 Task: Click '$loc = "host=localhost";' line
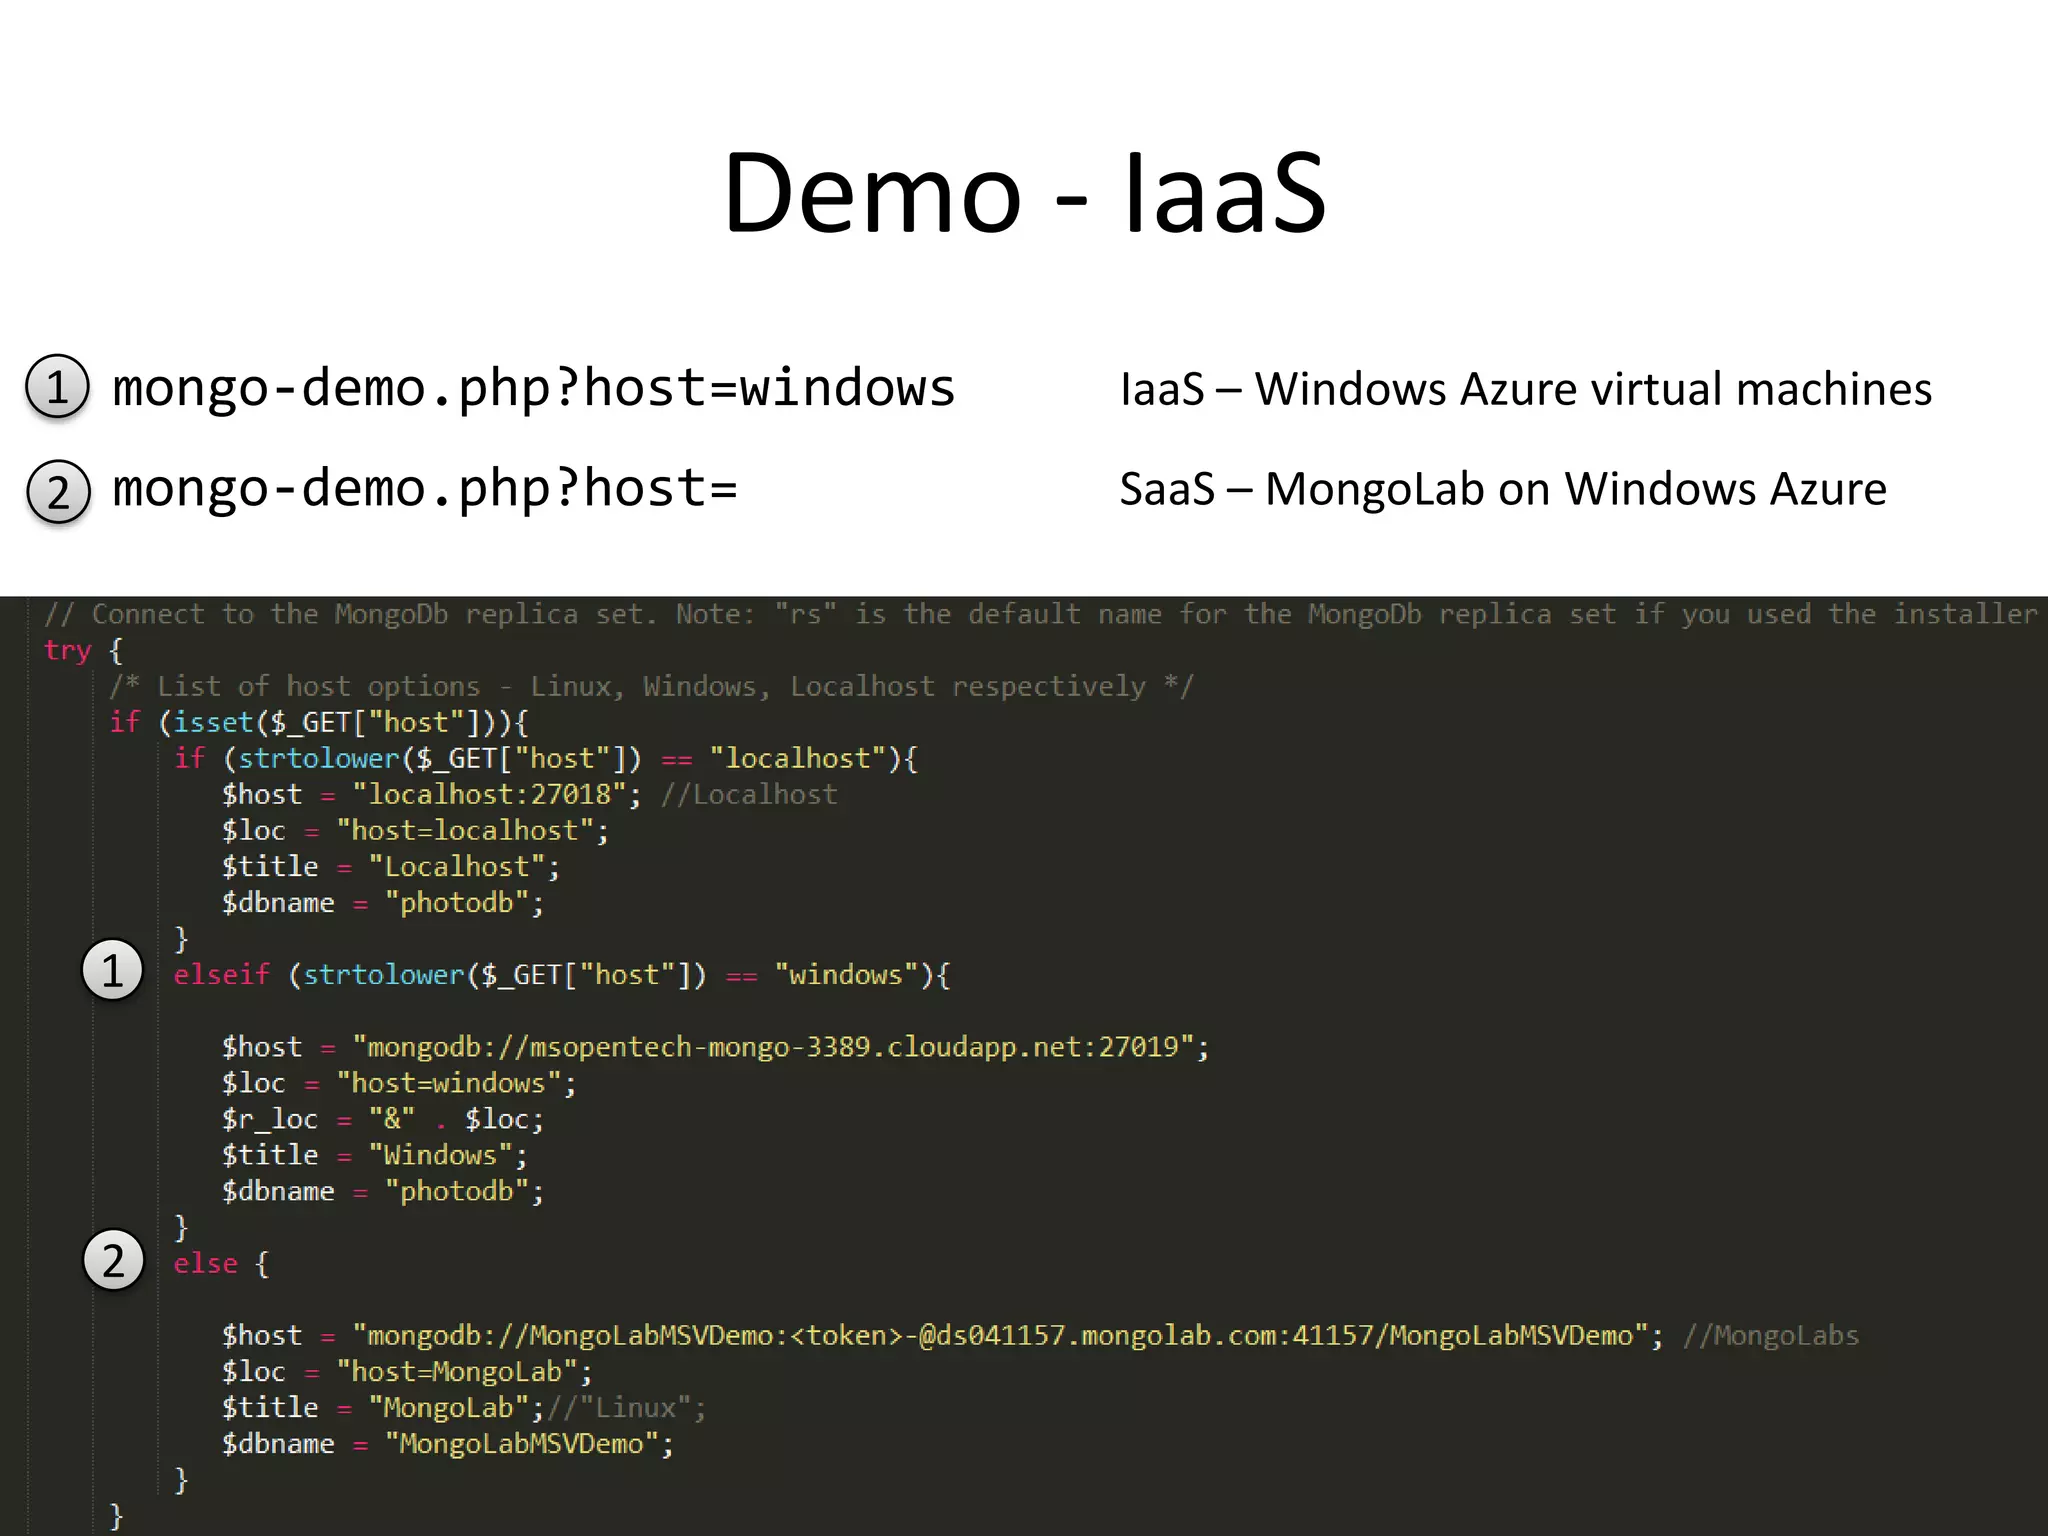[415, 831]
